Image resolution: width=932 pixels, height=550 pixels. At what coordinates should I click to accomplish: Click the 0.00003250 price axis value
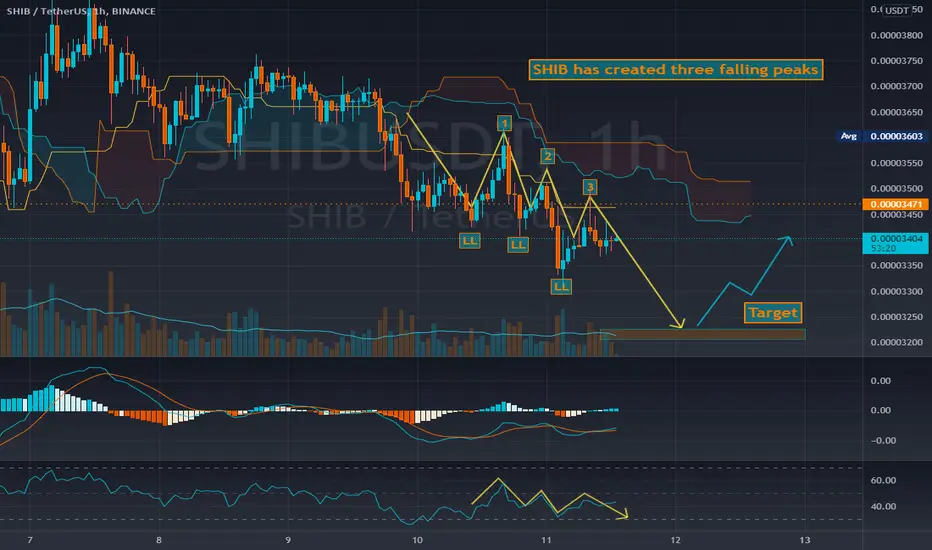tap(896, 317)
